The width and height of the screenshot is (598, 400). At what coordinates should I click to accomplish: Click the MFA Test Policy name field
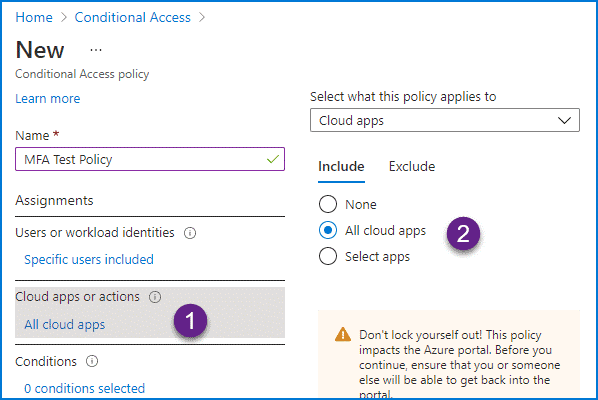pyautogui.click(x=150, y=159)
